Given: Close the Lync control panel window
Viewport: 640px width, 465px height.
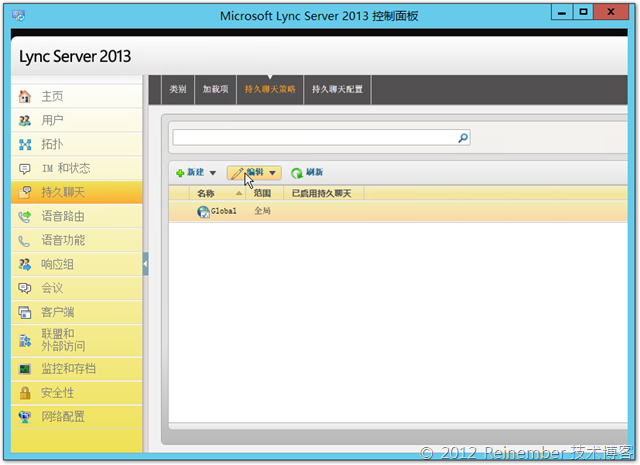Looking at the screenshot, I should click(611, 13).
